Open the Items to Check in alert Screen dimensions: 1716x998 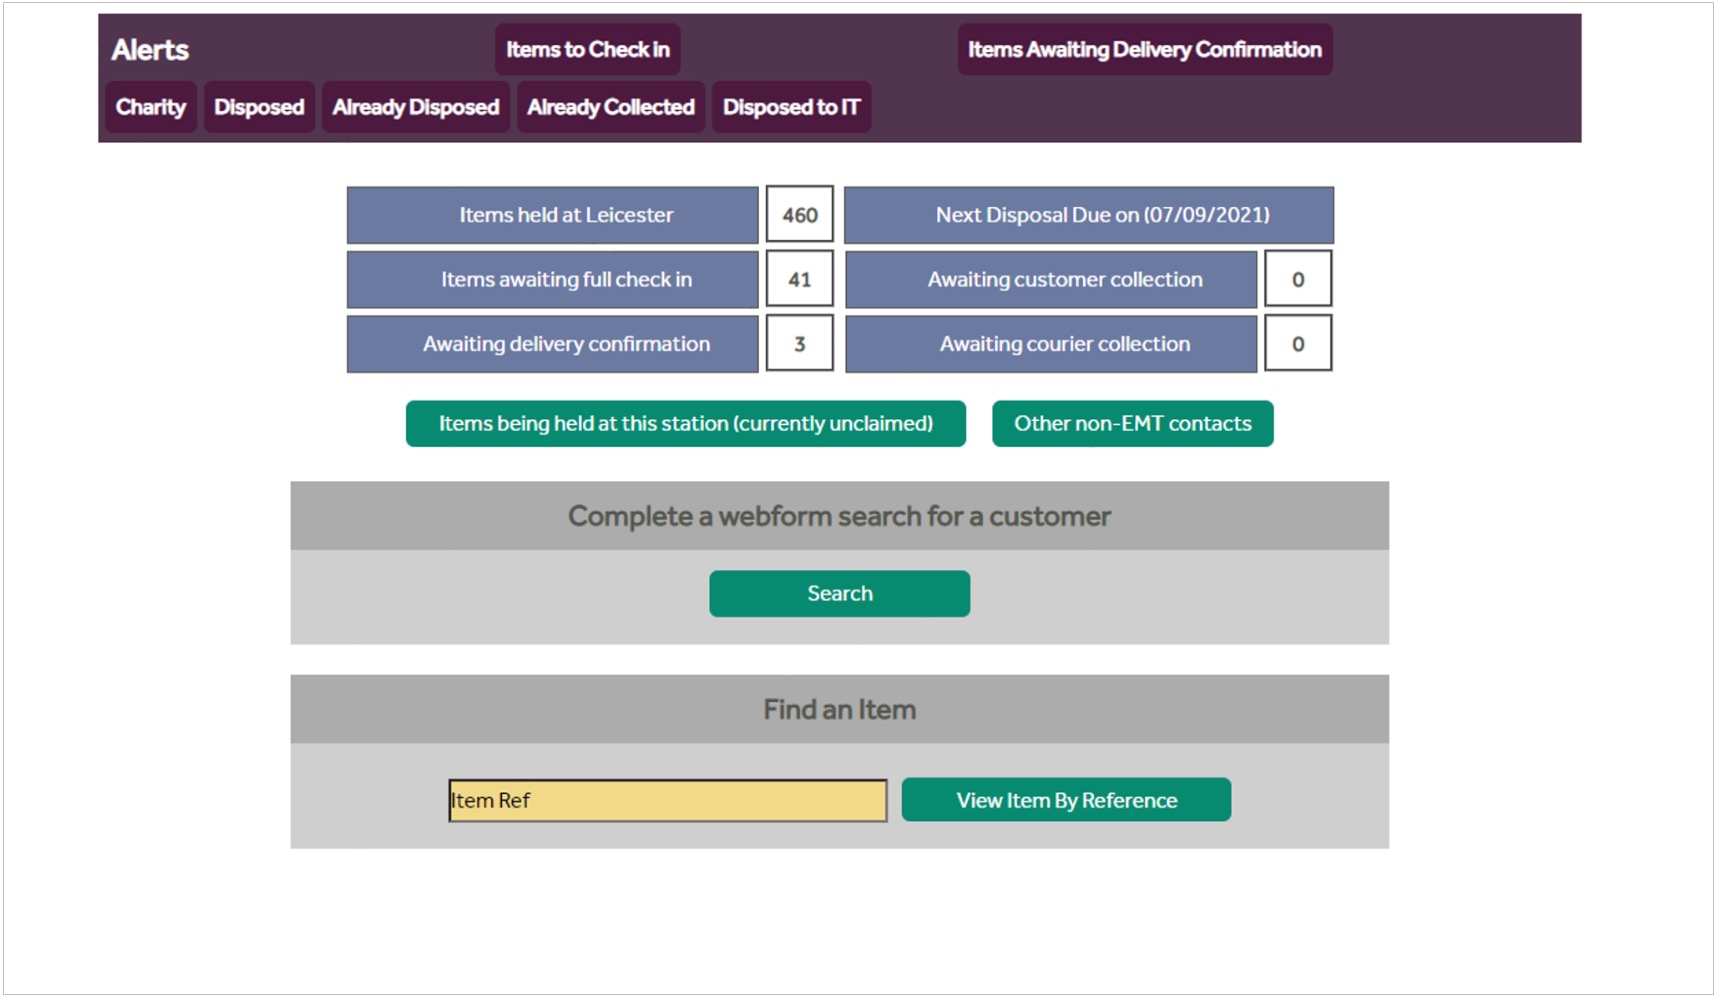coord(587,50)
